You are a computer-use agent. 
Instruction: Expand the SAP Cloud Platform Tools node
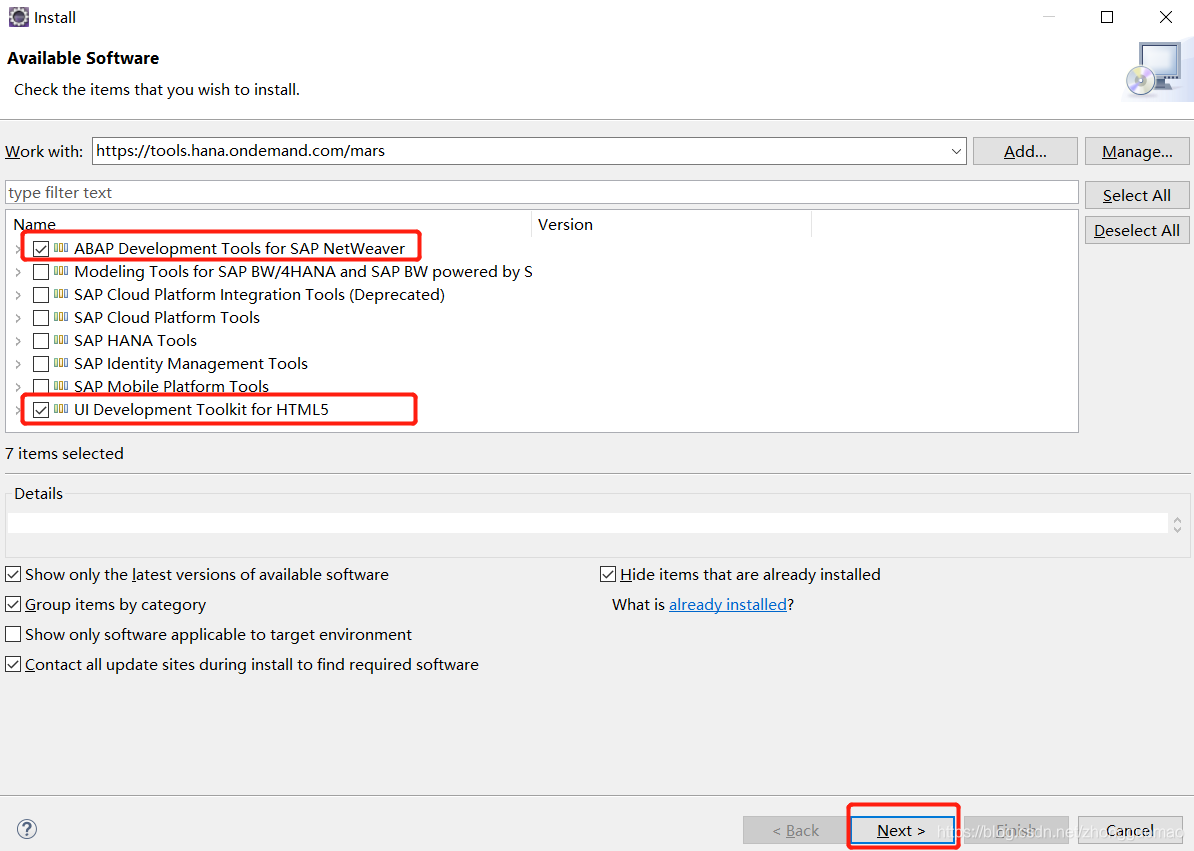click(18, 318)
